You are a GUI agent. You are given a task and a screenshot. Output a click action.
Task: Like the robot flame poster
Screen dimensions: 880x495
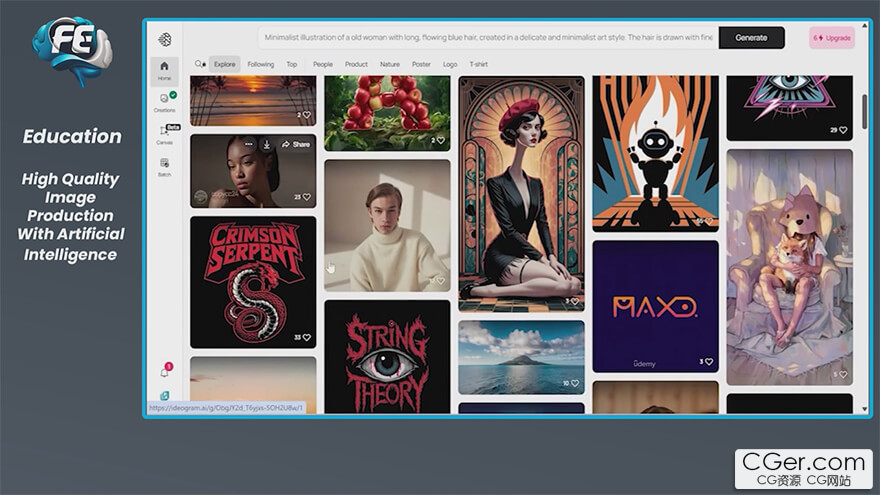pyautogui.click(x=709, y=222)
